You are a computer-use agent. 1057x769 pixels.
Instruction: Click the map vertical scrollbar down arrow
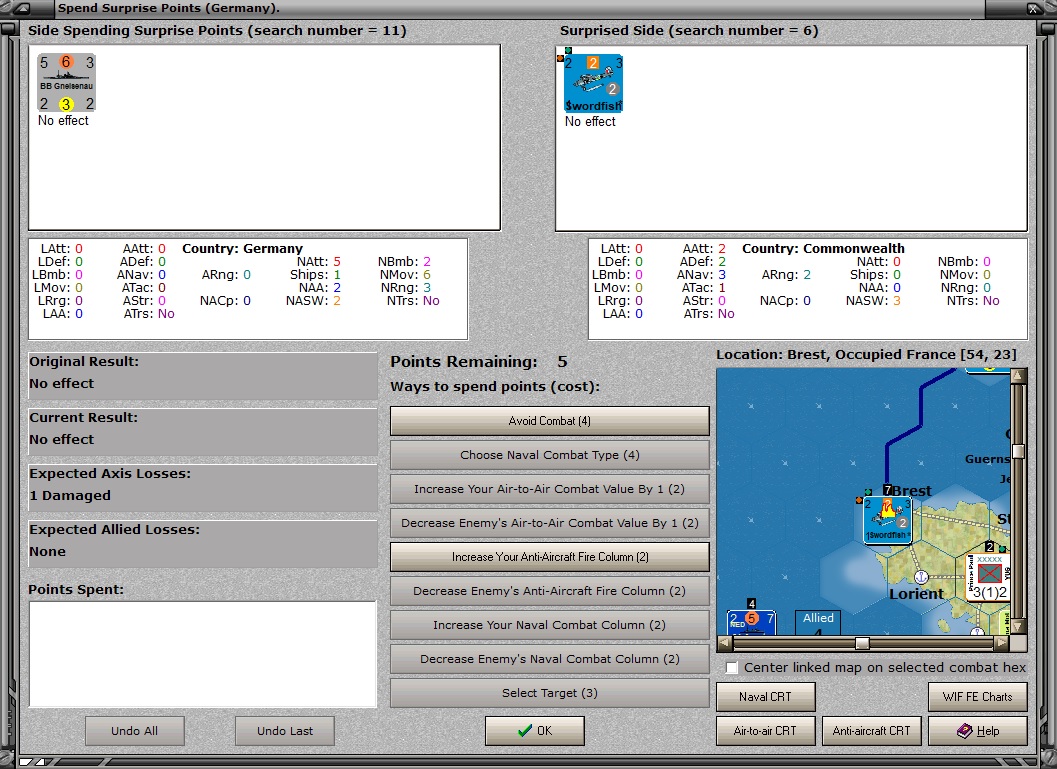coord(1018,627)
